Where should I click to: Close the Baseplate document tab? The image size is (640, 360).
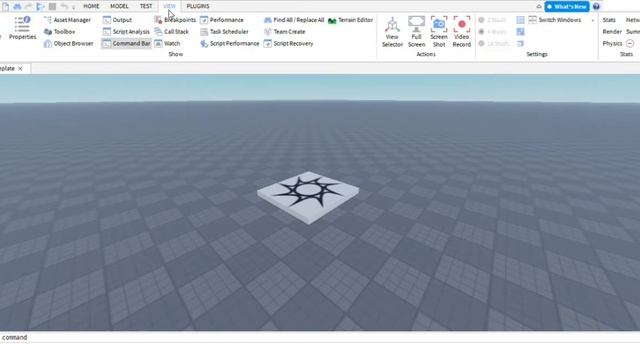coord(20,69)
